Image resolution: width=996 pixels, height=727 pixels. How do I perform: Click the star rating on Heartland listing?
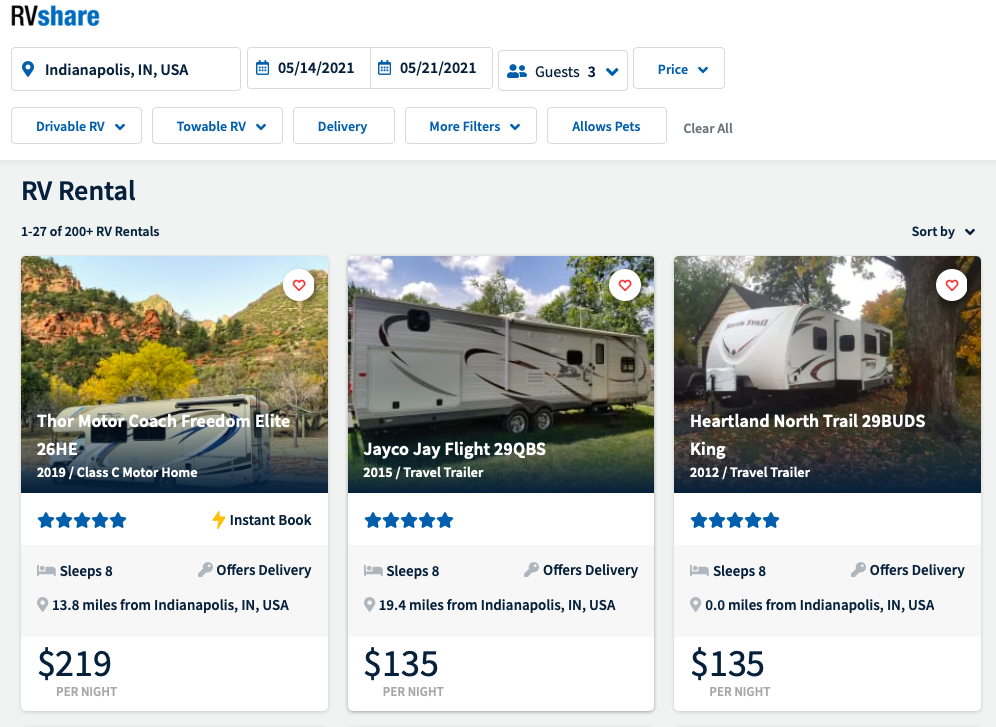tap(735, 521)
